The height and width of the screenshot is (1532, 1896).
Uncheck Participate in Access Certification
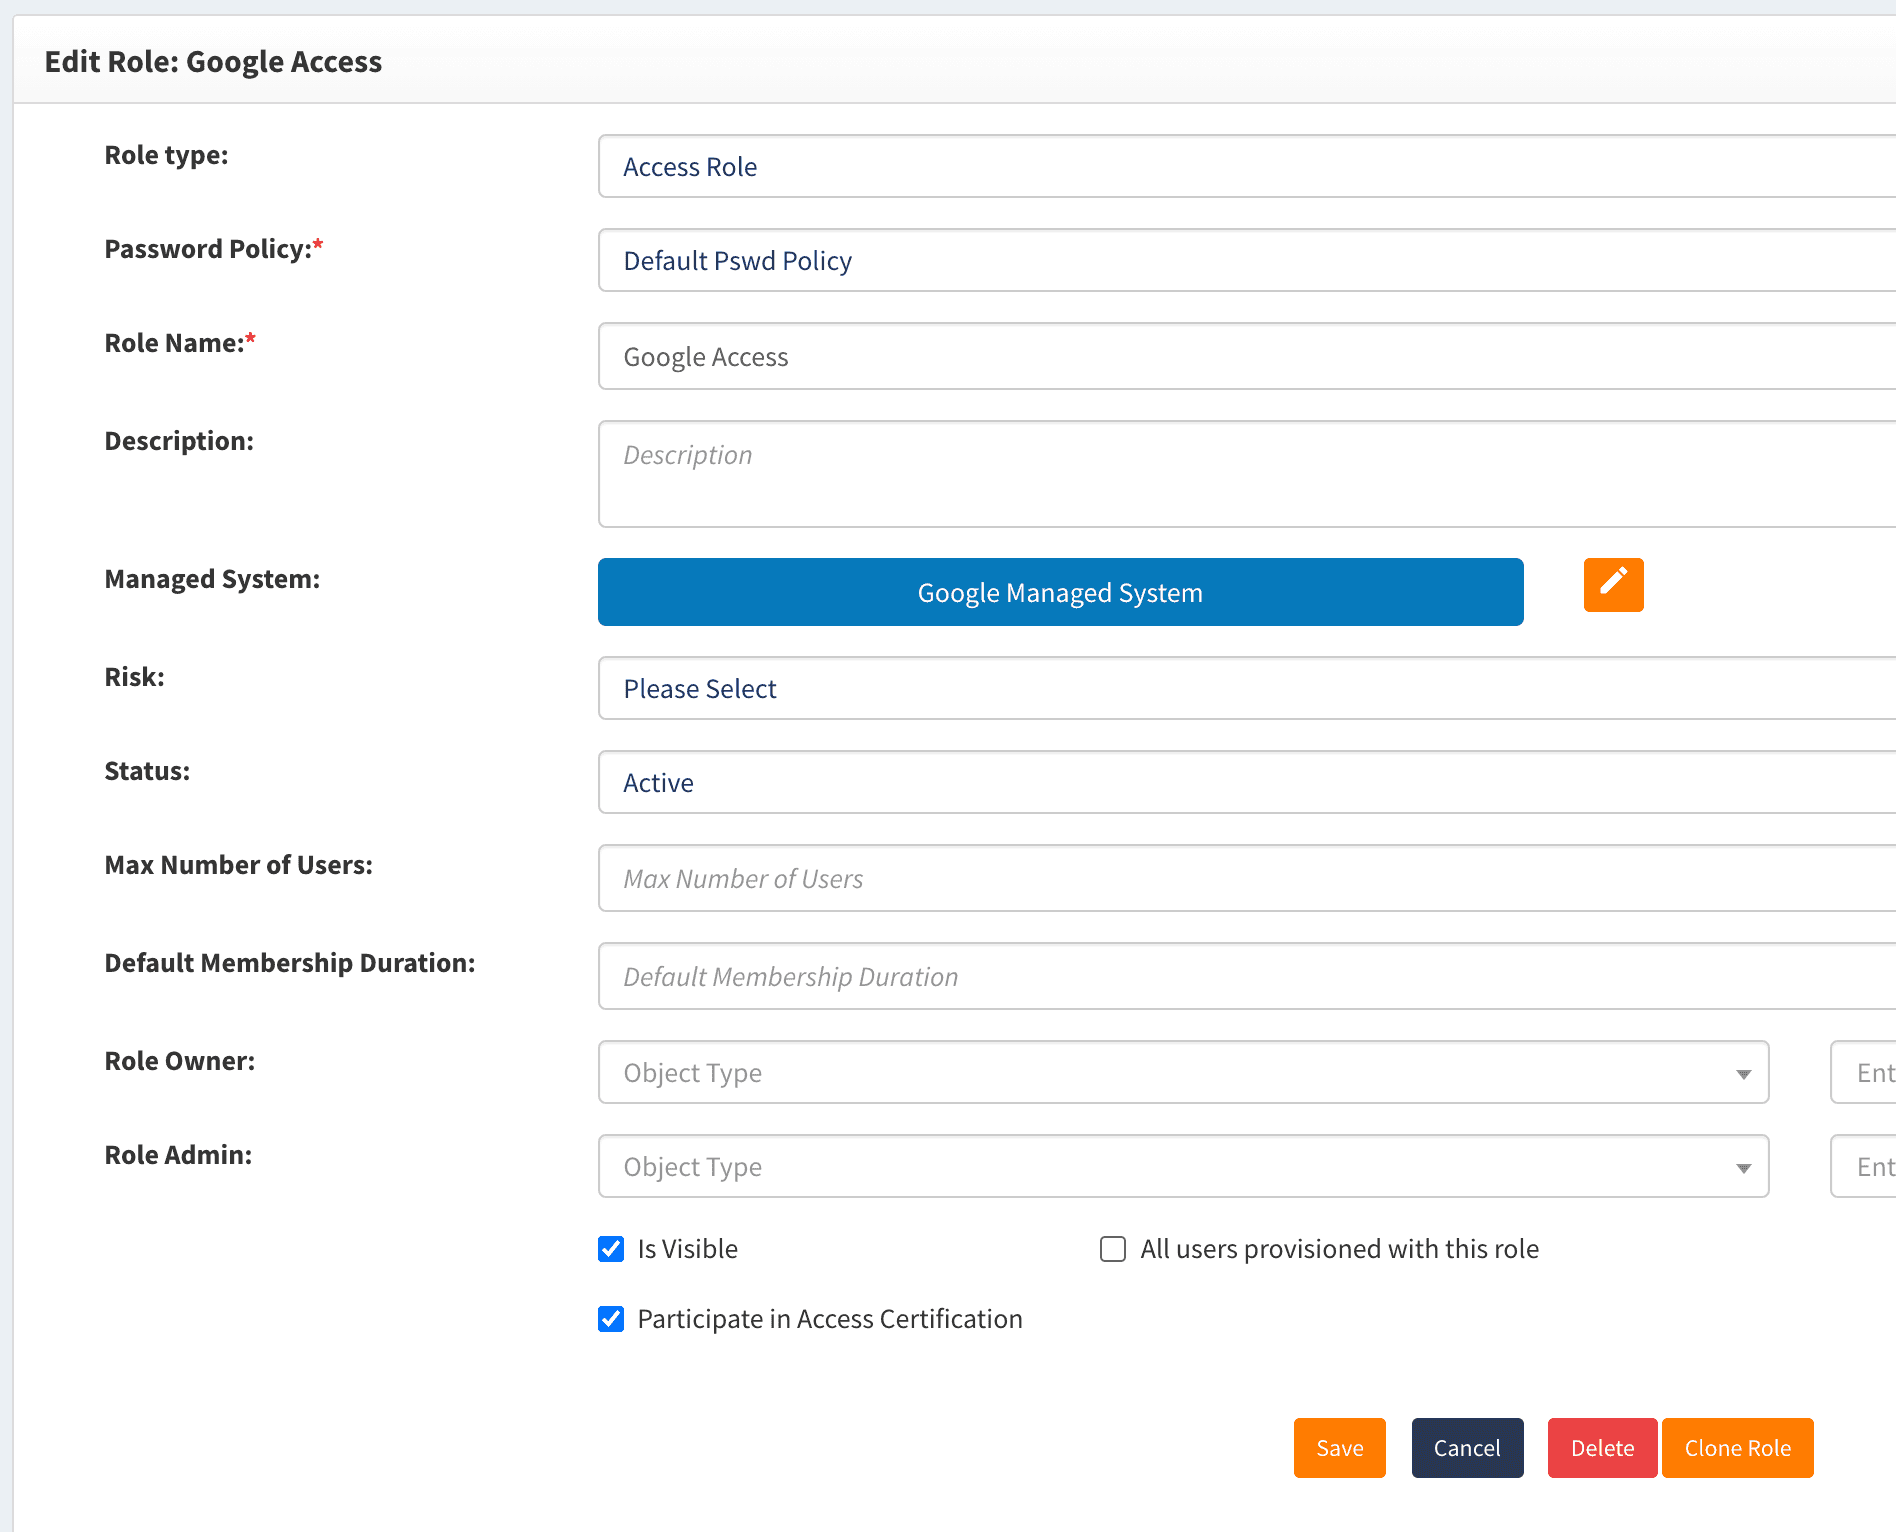(x=611, y=1319)
